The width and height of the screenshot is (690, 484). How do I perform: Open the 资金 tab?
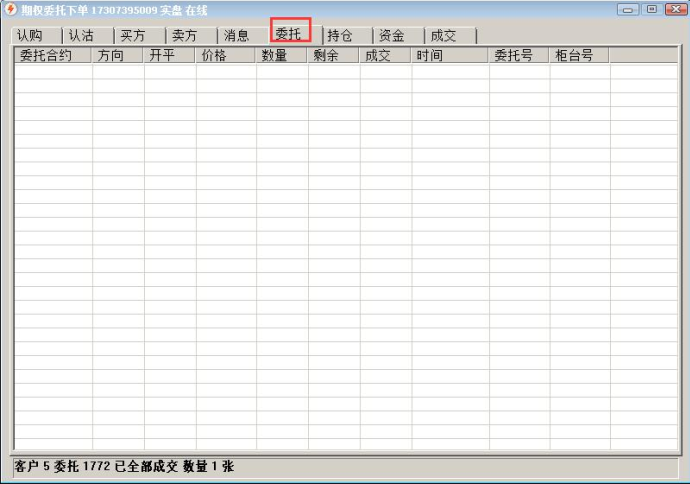[x=391, y=36]
